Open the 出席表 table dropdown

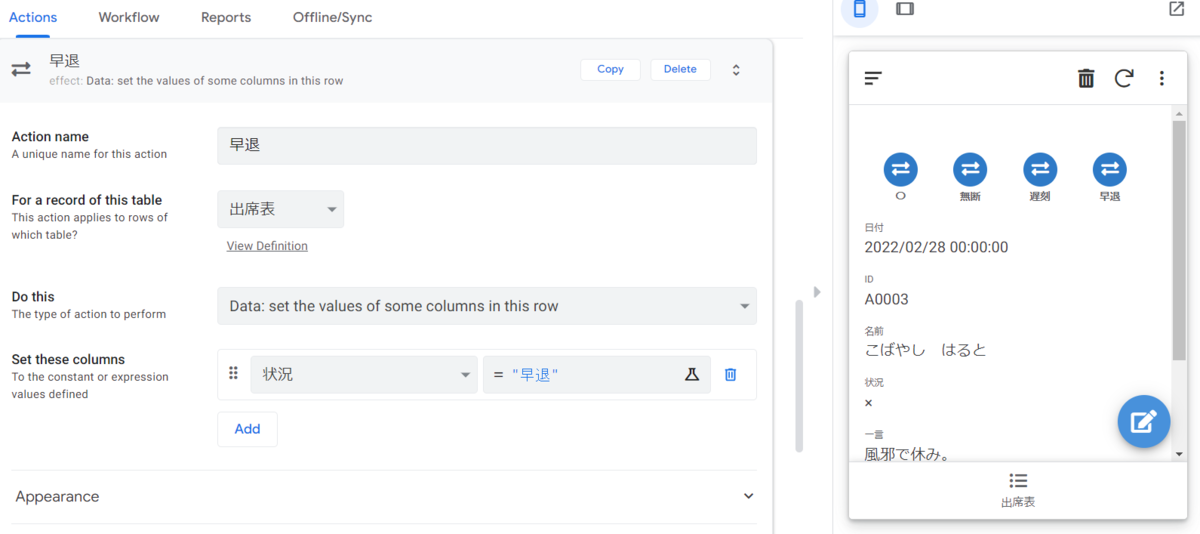pyautogui.click(x=280, y=209)
